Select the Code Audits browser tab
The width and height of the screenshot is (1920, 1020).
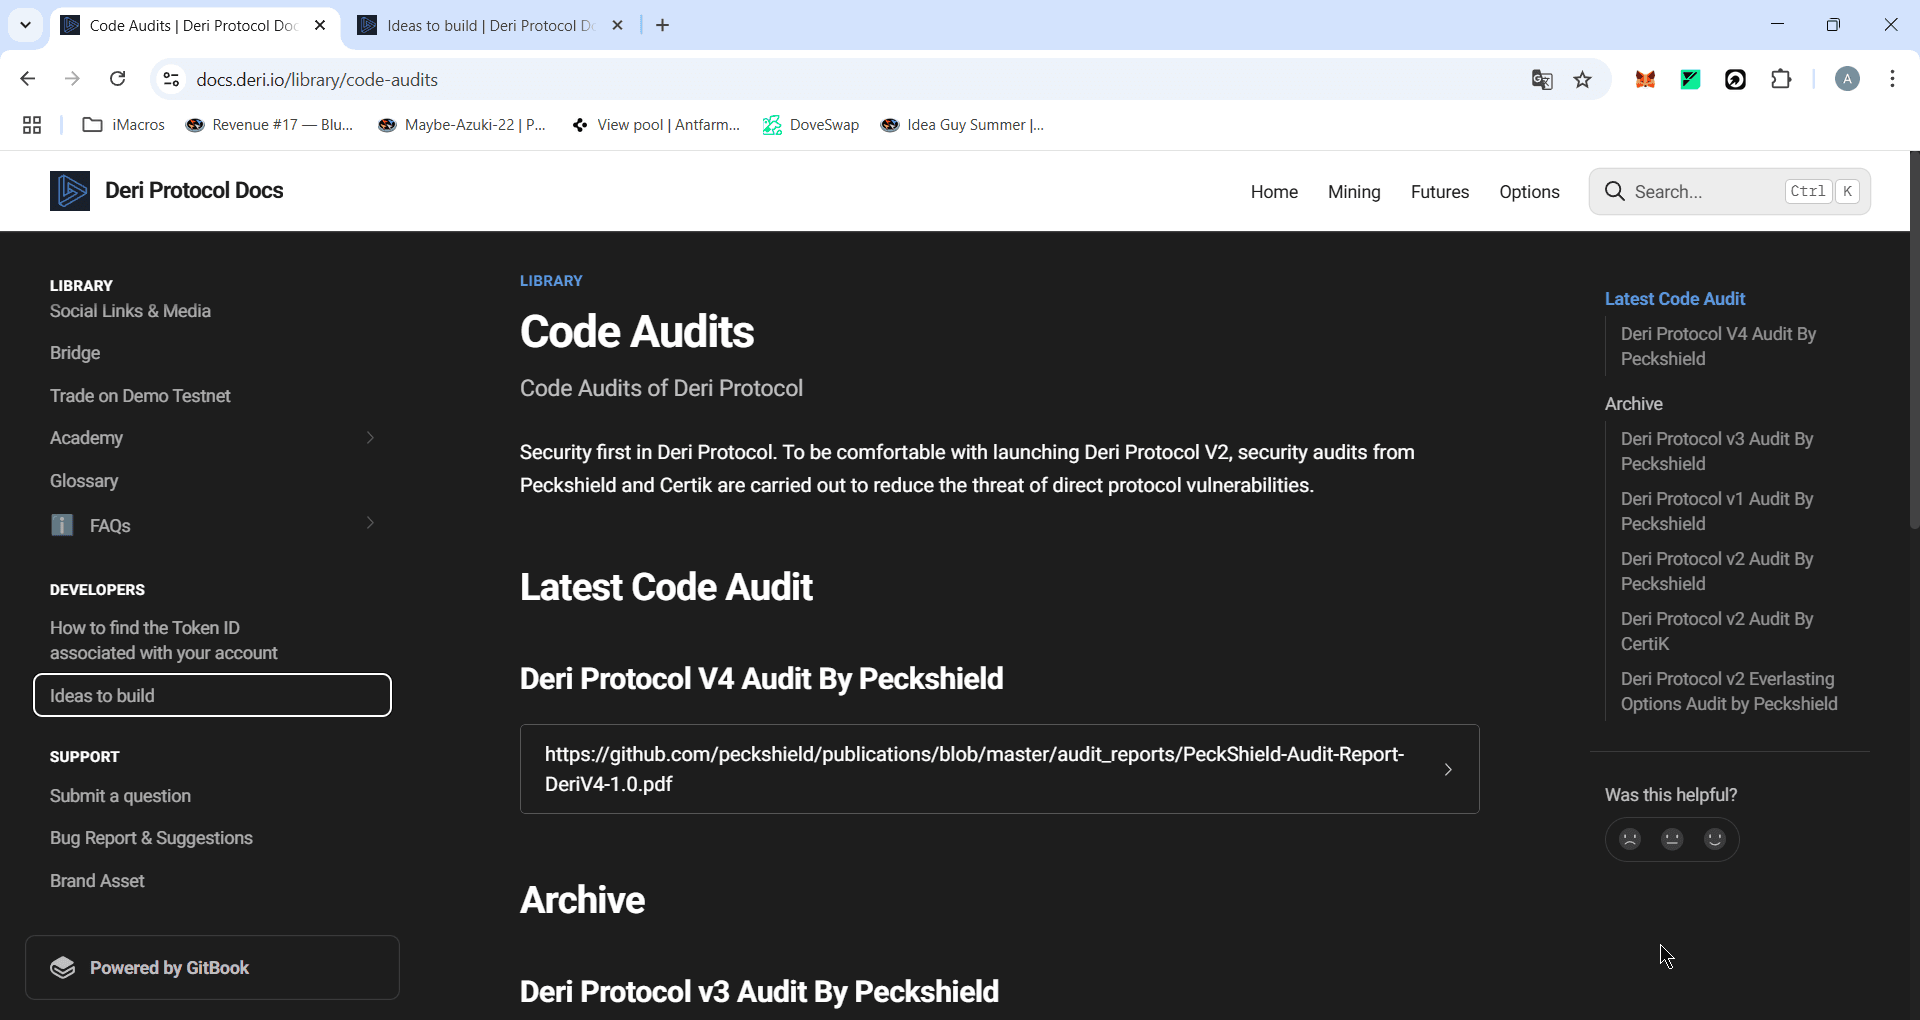[195, 25]
